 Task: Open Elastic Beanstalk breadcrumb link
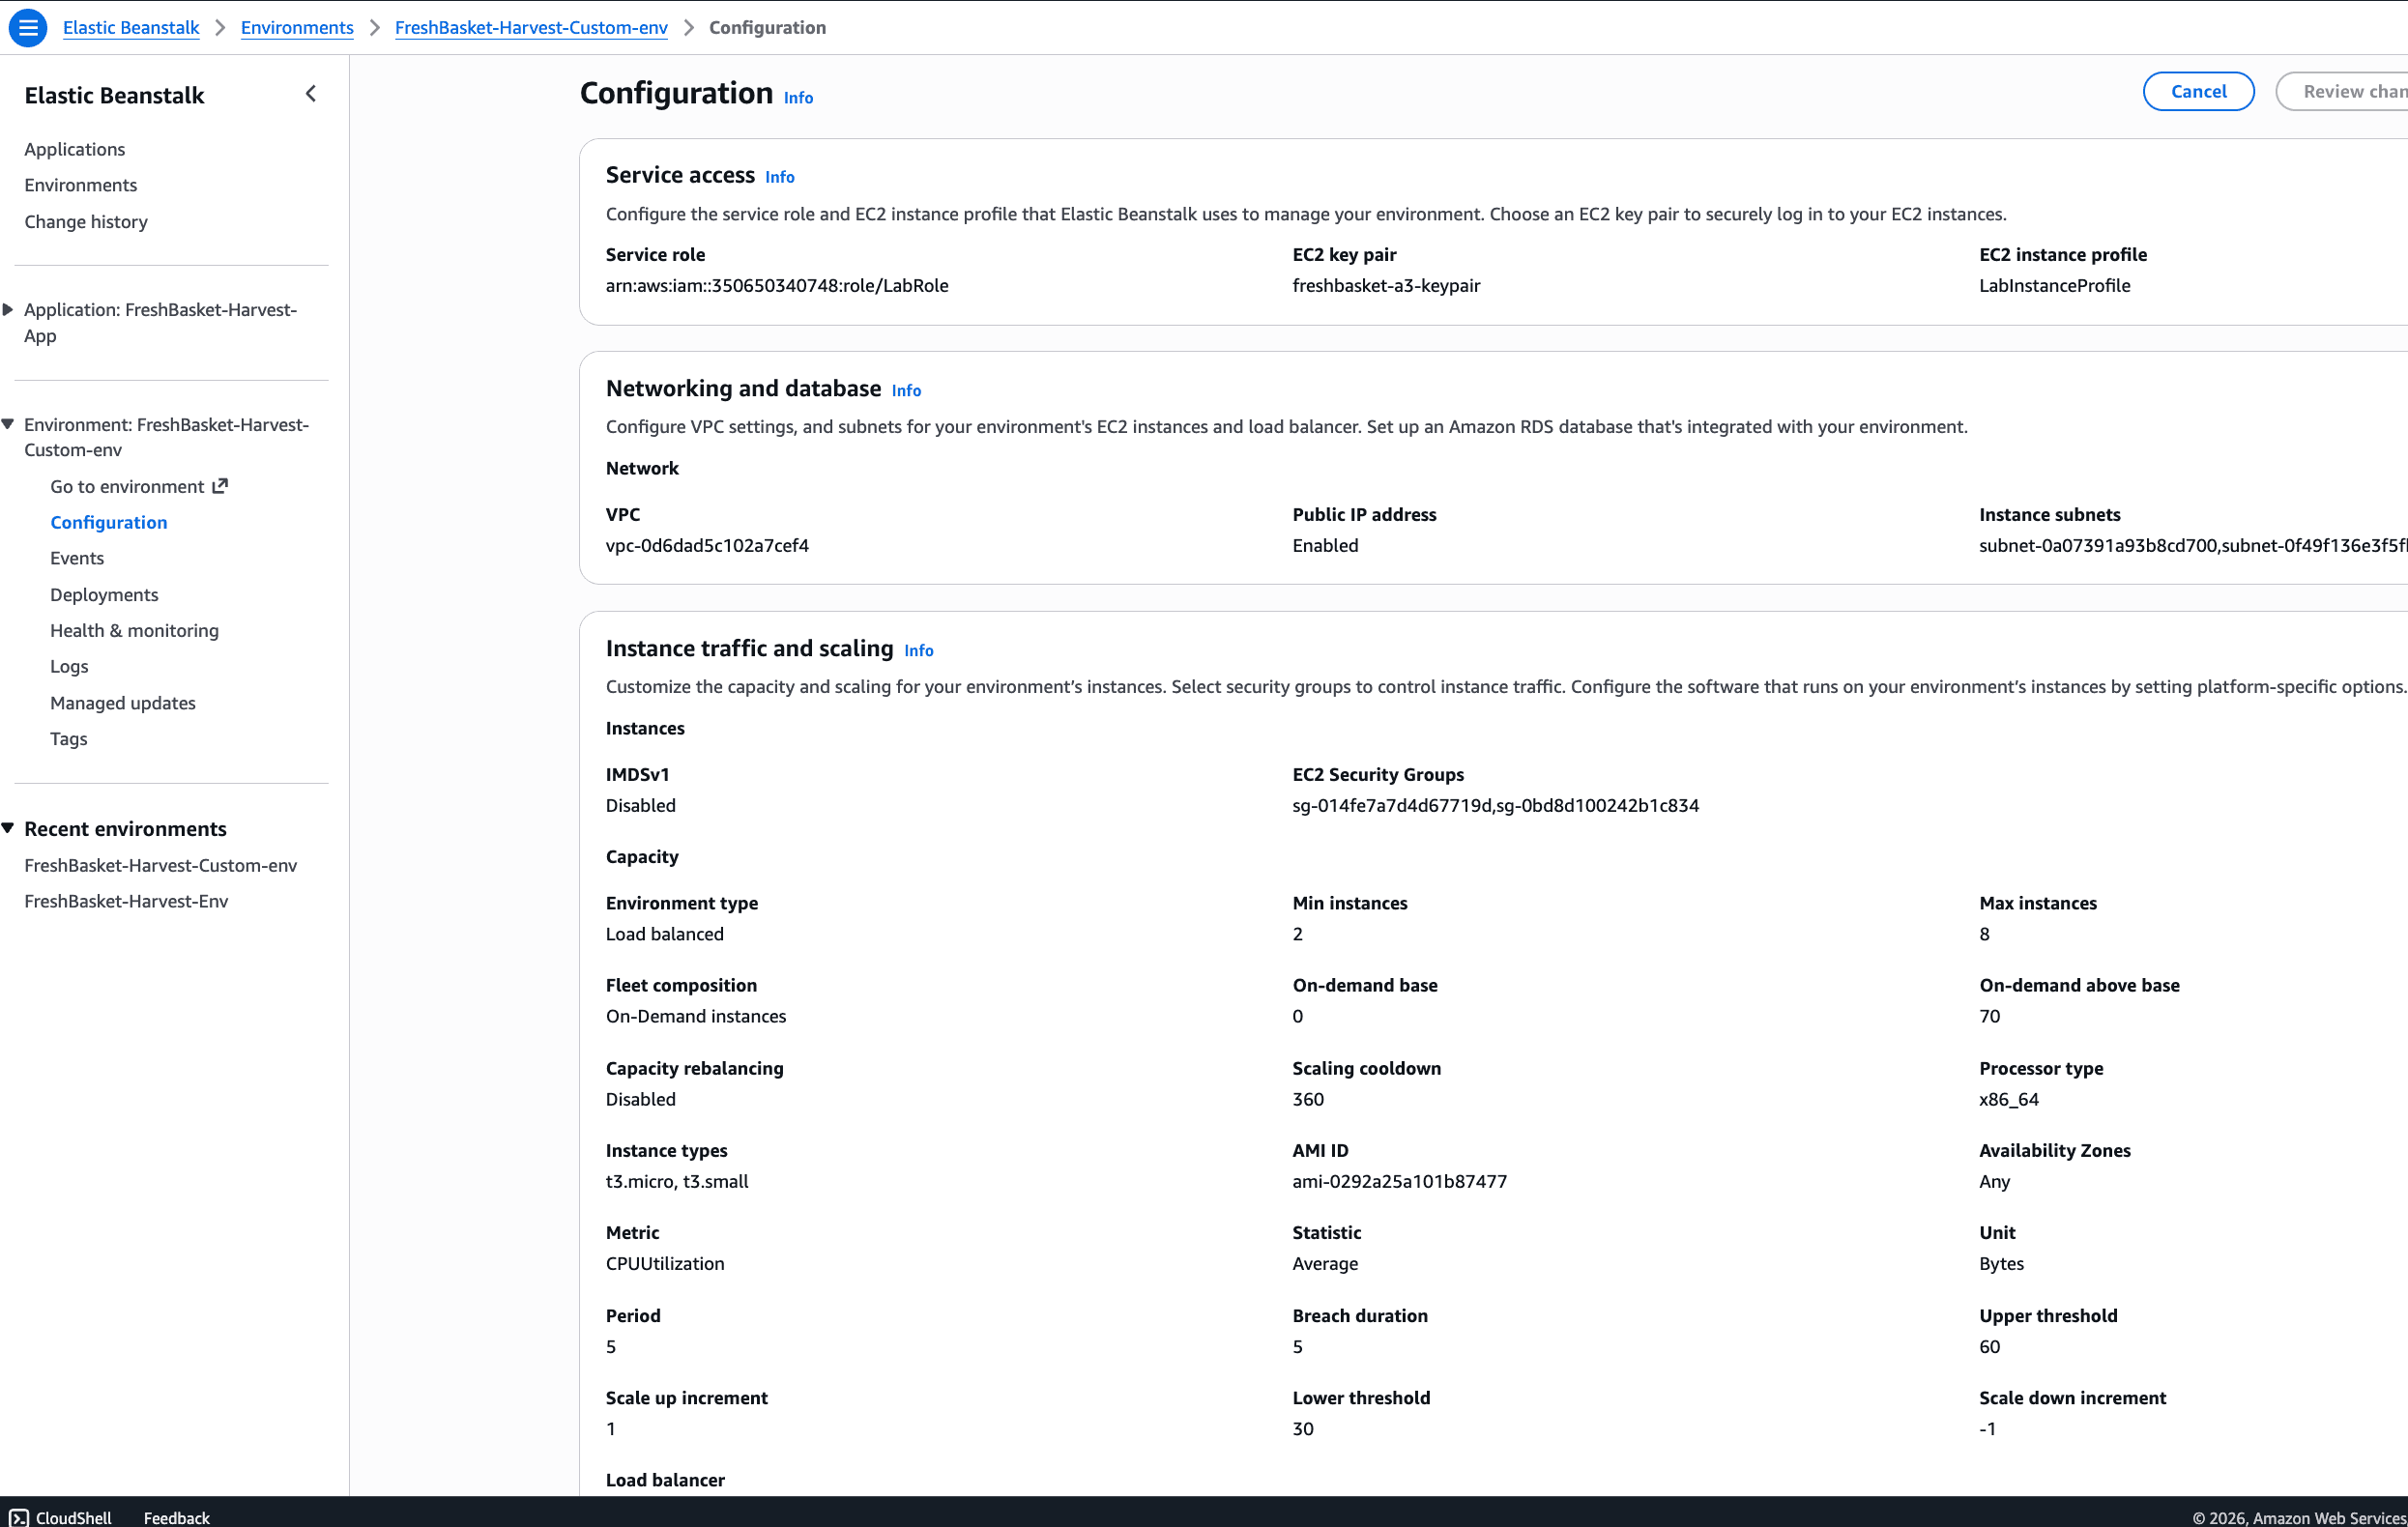[131, 27]
